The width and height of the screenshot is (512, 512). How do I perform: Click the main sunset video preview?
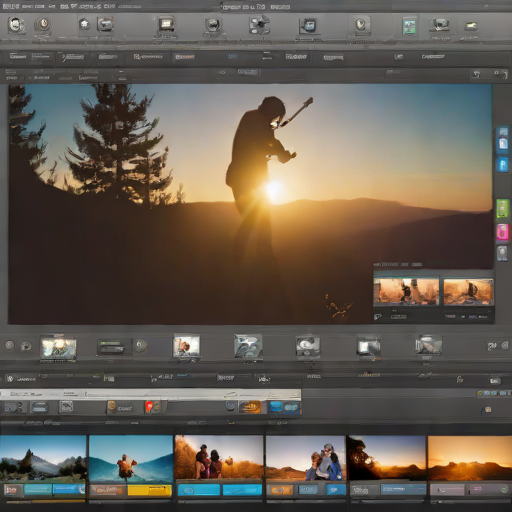(x=250, y=204)
